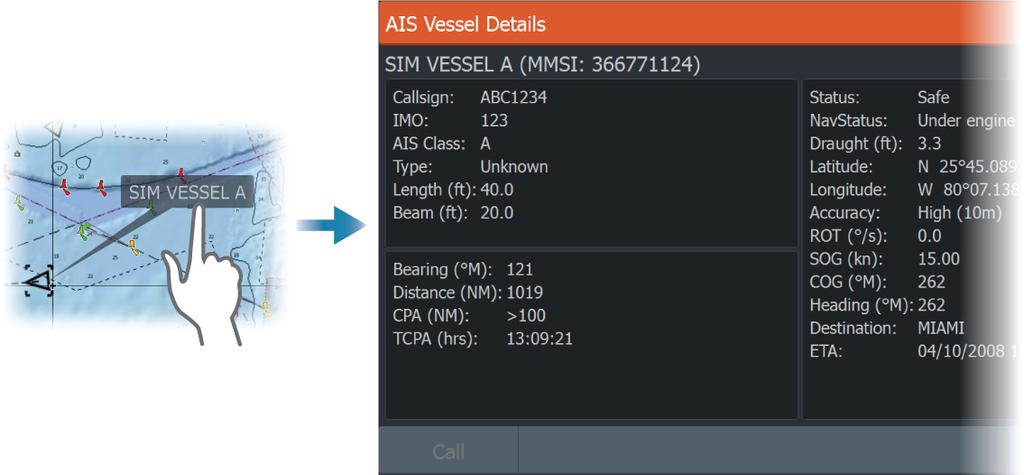
Task: Select the yellow buoy in chart center
Action: (x=134, y=247)
